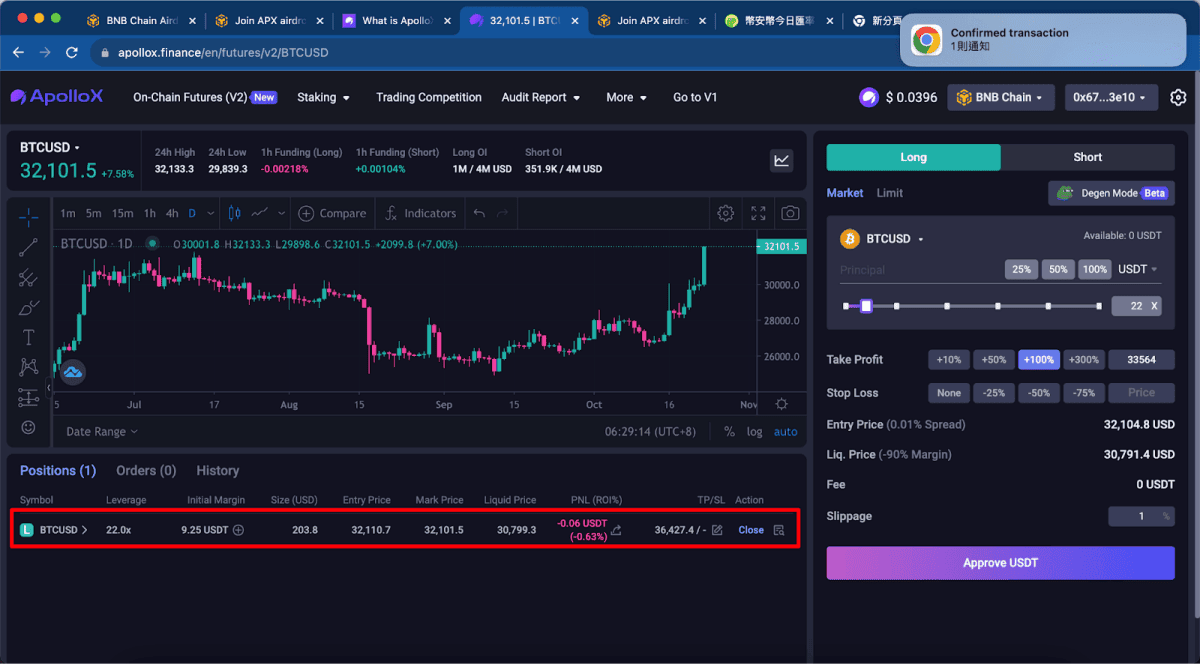Click the leverage slider handle
The height and width of the screenshot is (664, 1200).
[x=866, y=306]
